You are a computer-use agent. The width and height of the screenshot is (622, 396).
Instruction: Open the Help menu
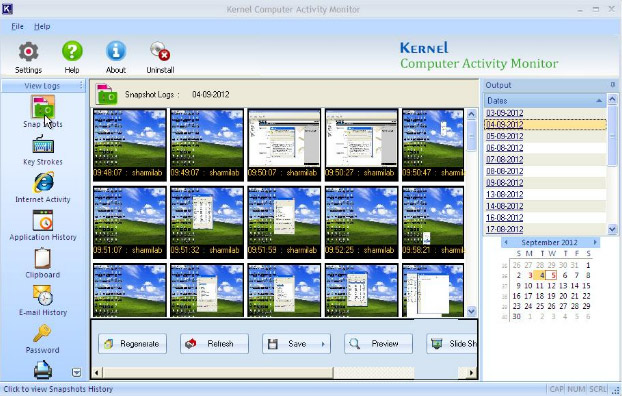pos(42,27)
